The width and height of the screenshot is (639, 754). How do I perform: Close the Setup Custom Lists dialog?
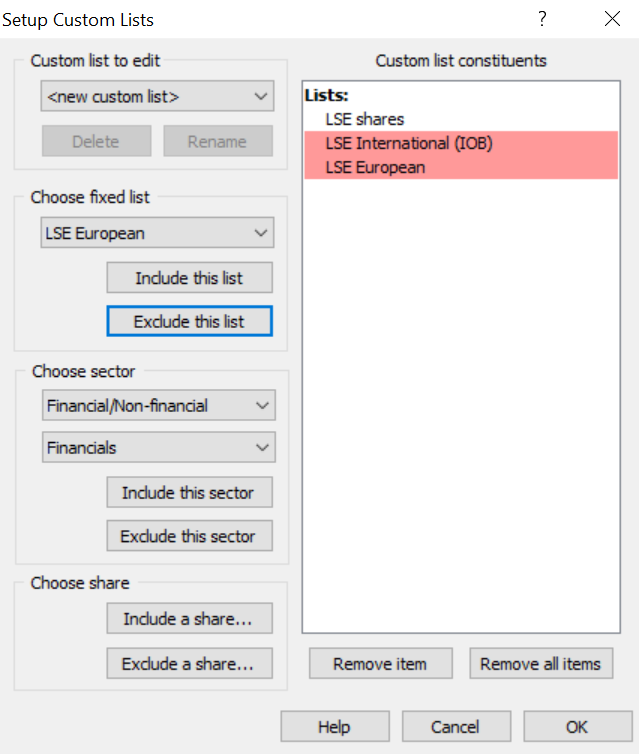pyautogui.click(x=612, y=19)
